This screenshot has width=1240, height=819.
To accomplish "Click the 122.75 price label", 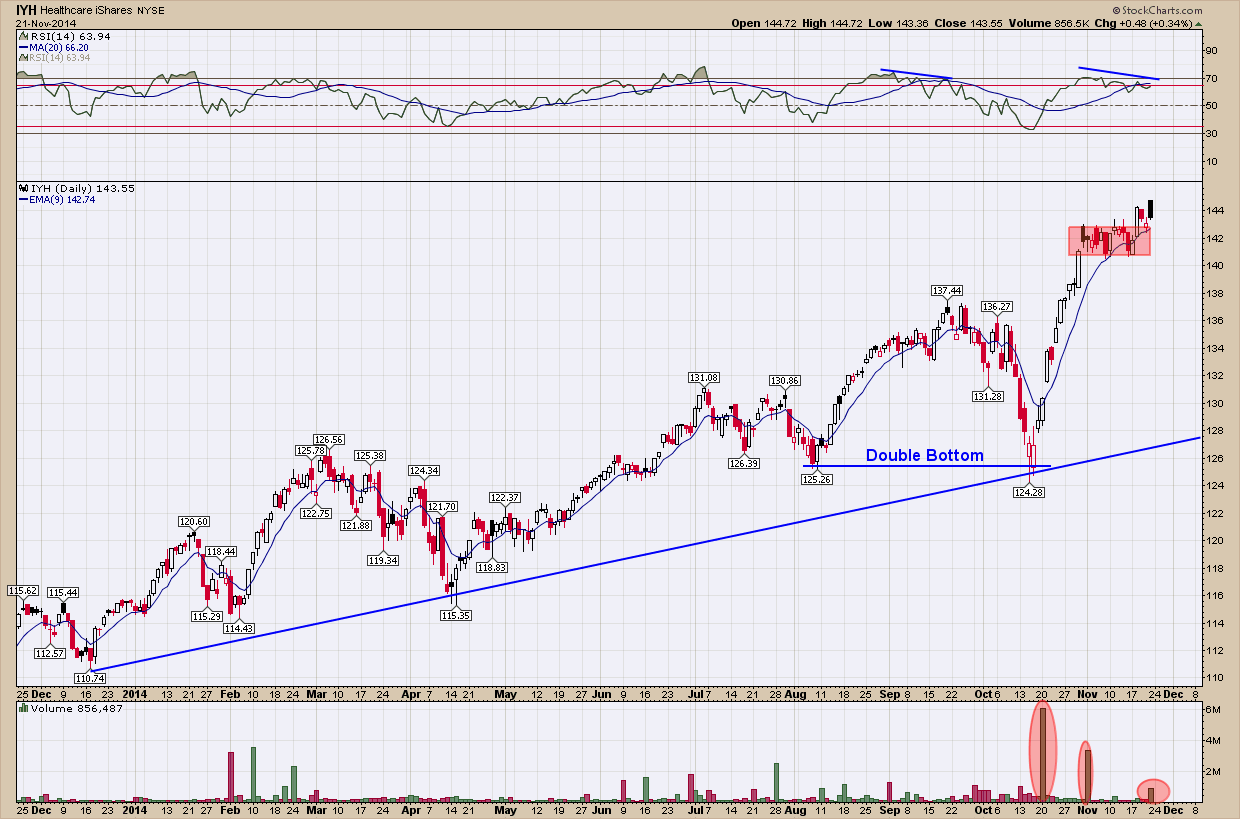I will [x=315, y=513].
